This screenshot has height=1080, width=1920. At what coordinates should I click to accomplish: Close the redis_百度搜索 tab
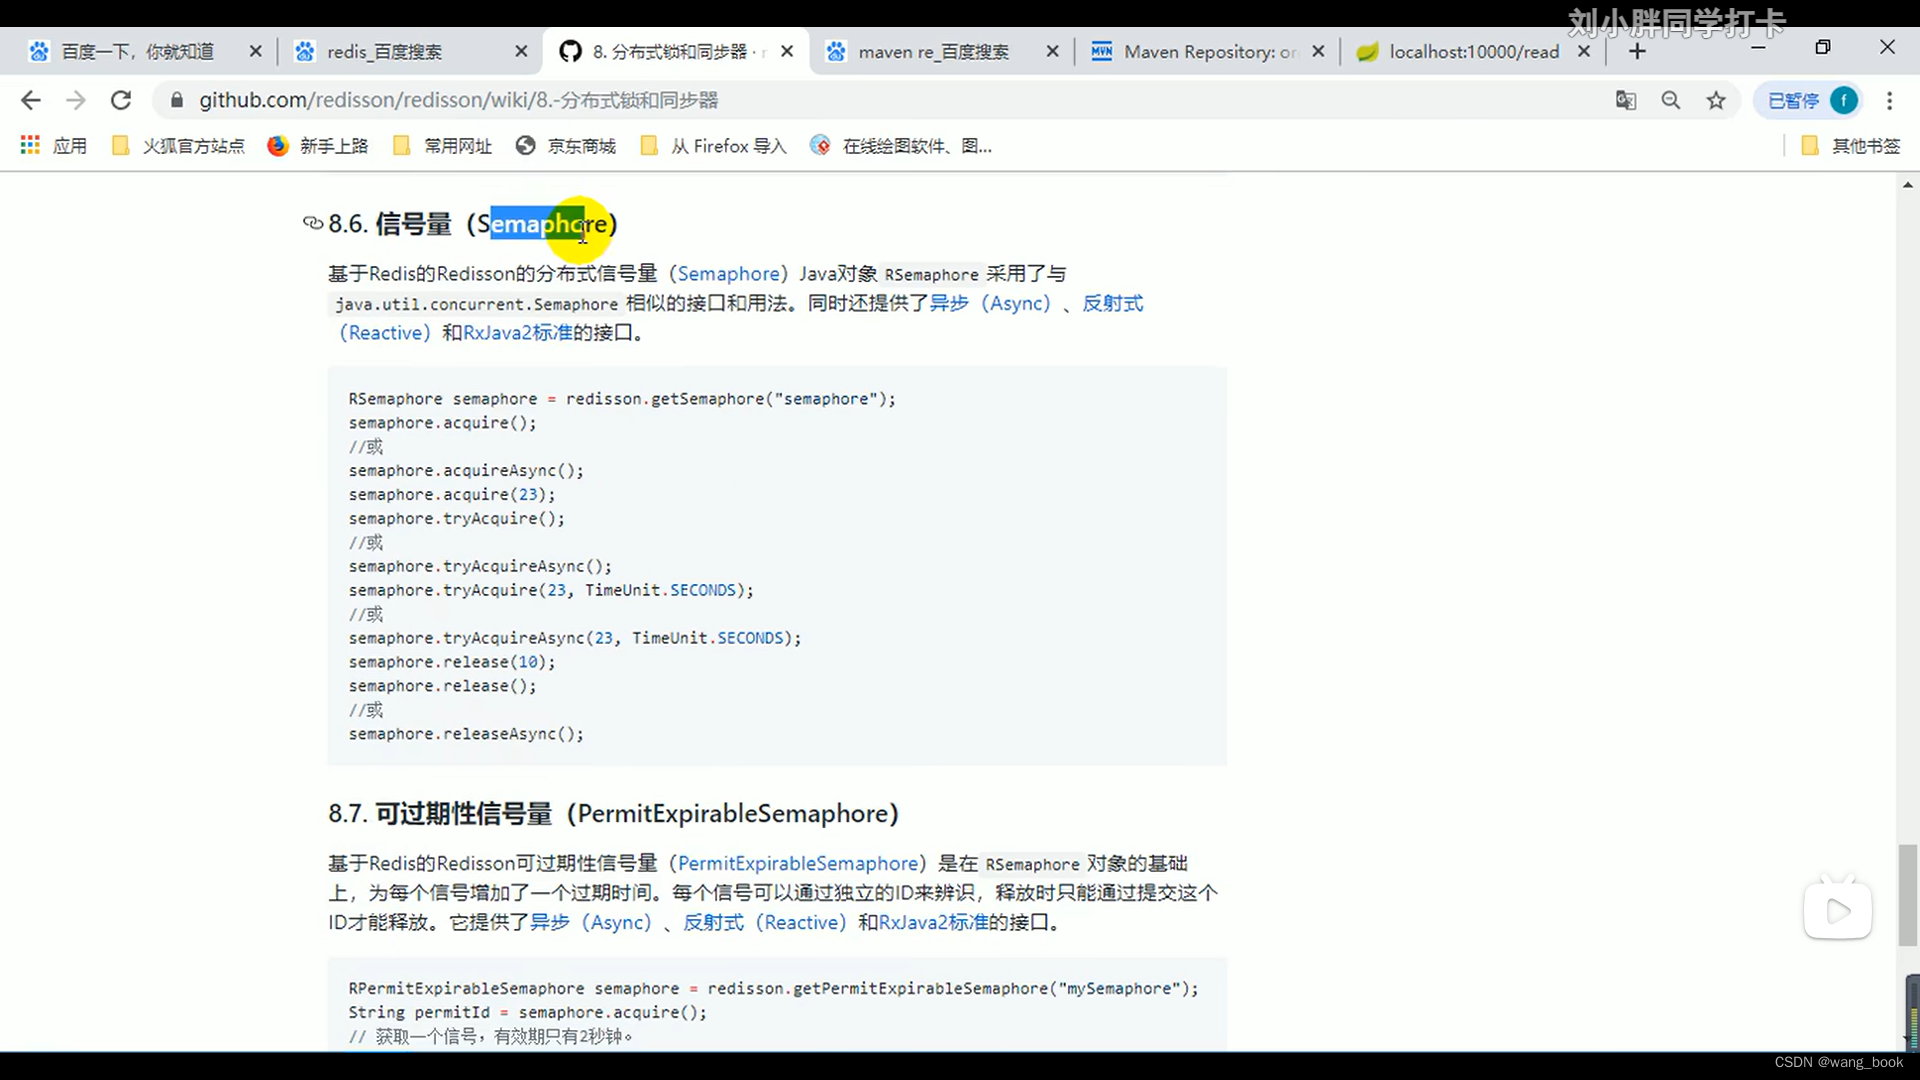(x=521, y=51)
